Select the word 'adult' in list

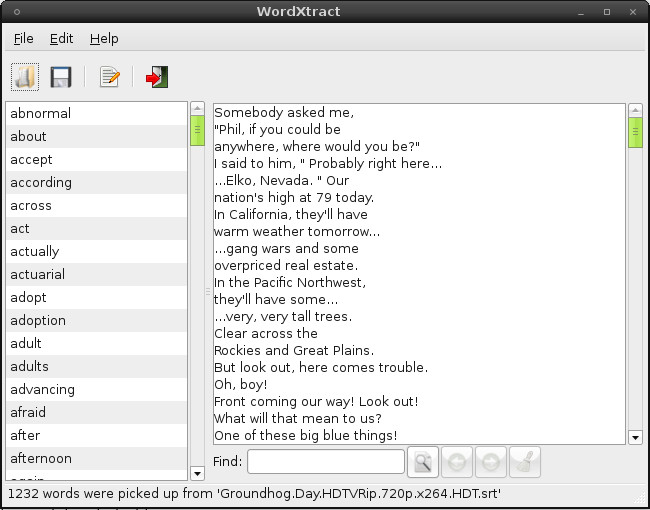97,343
